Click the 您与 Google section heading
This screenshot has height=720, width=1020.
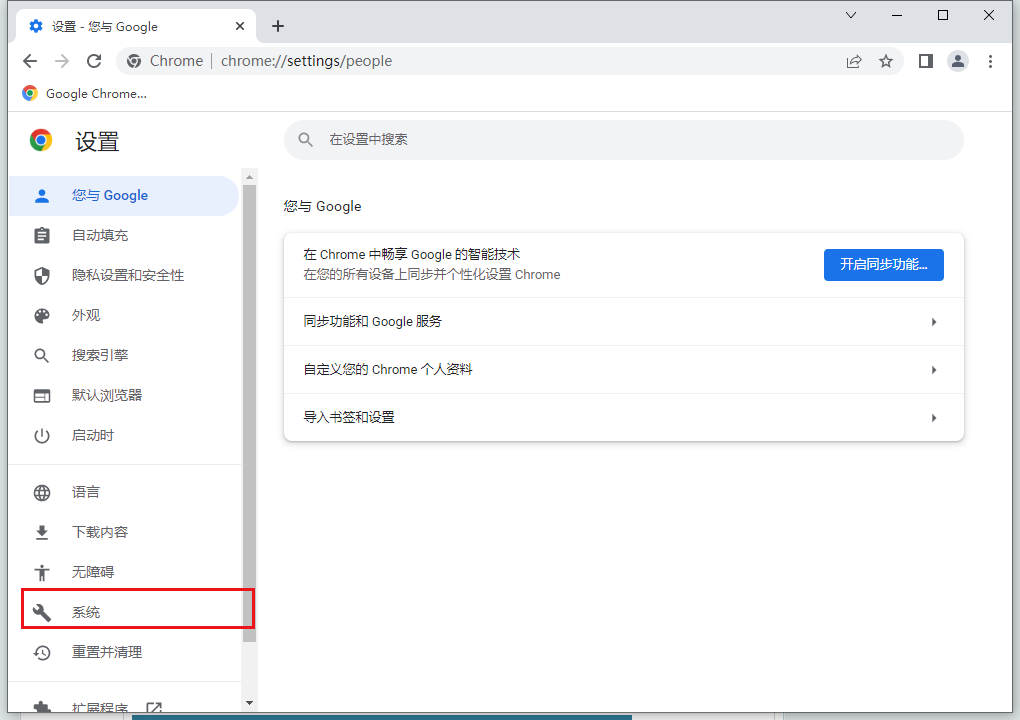[x=323, y=207]
